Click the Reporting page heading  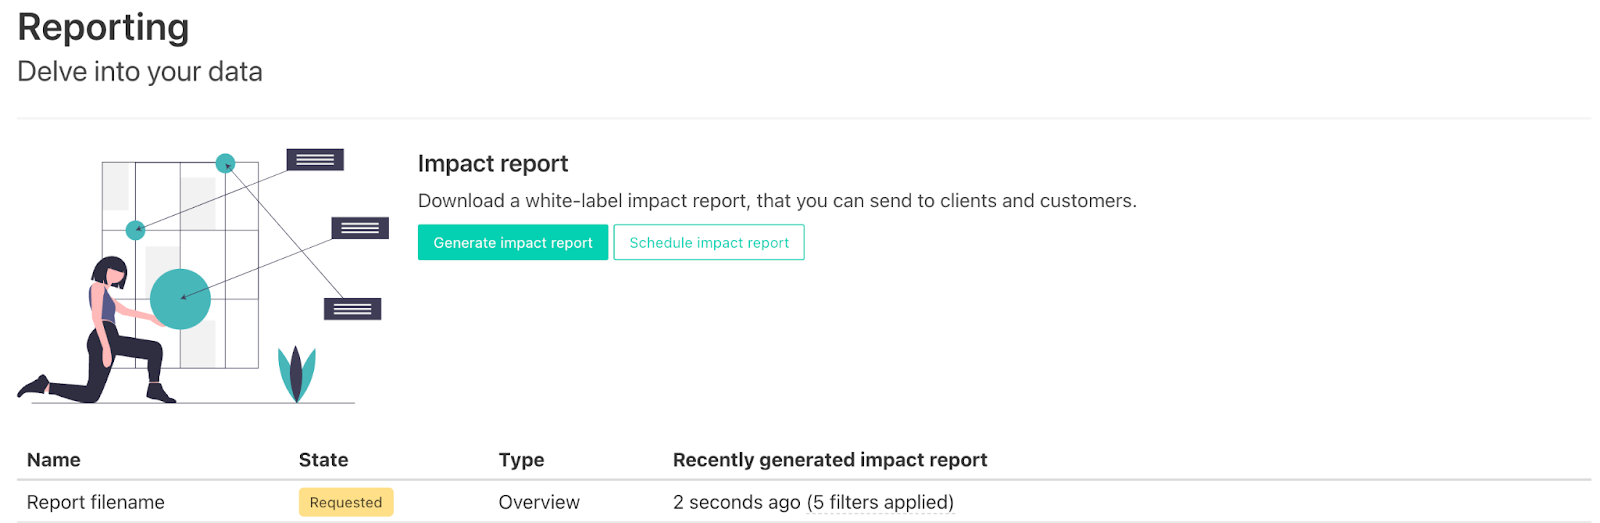pyautogui.click(x=103, y=27)
